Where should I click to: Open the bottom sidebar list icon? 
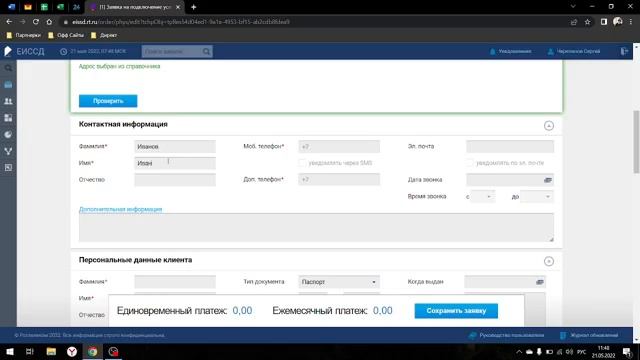pyautogui.click(x=8, y=168)
